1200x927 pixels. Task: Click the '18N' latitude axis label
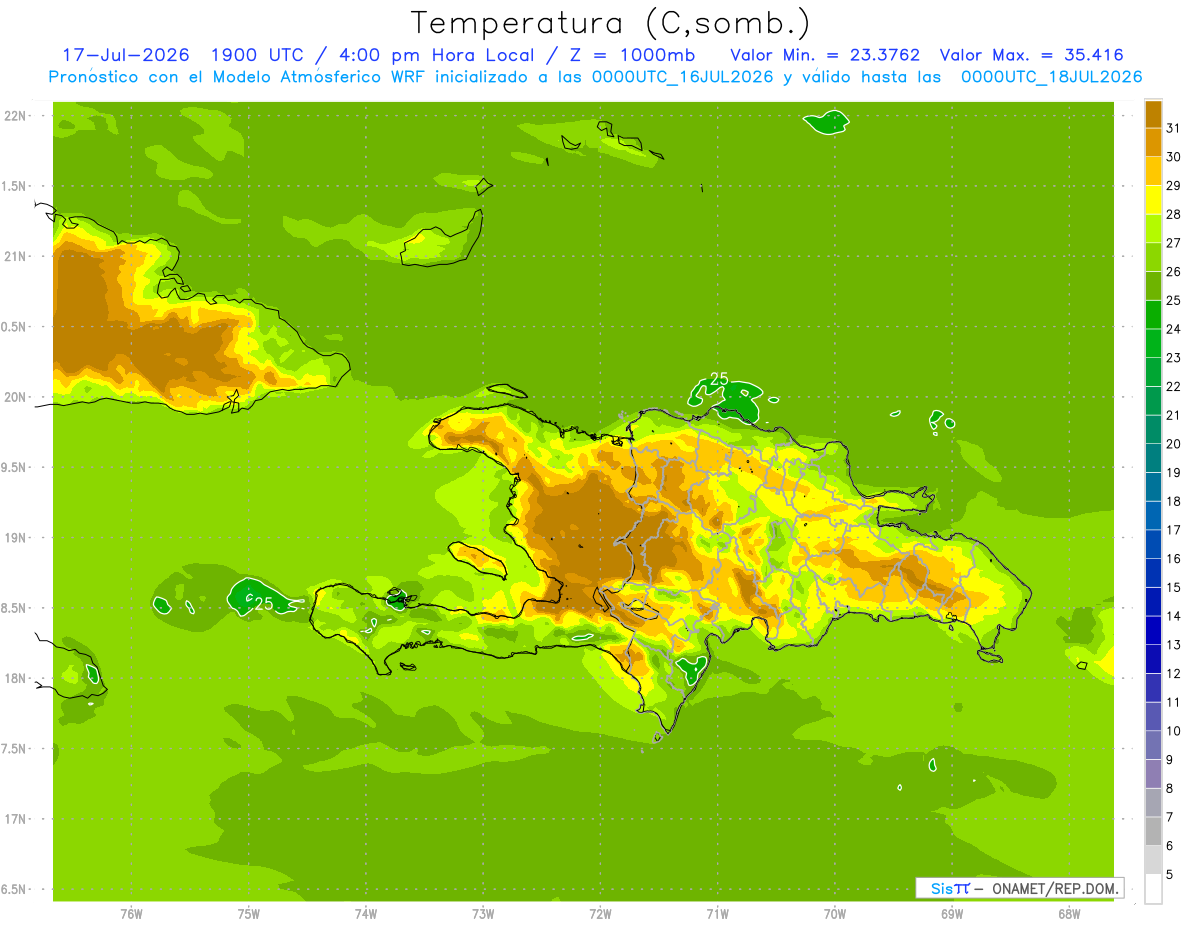pos(17,679)
